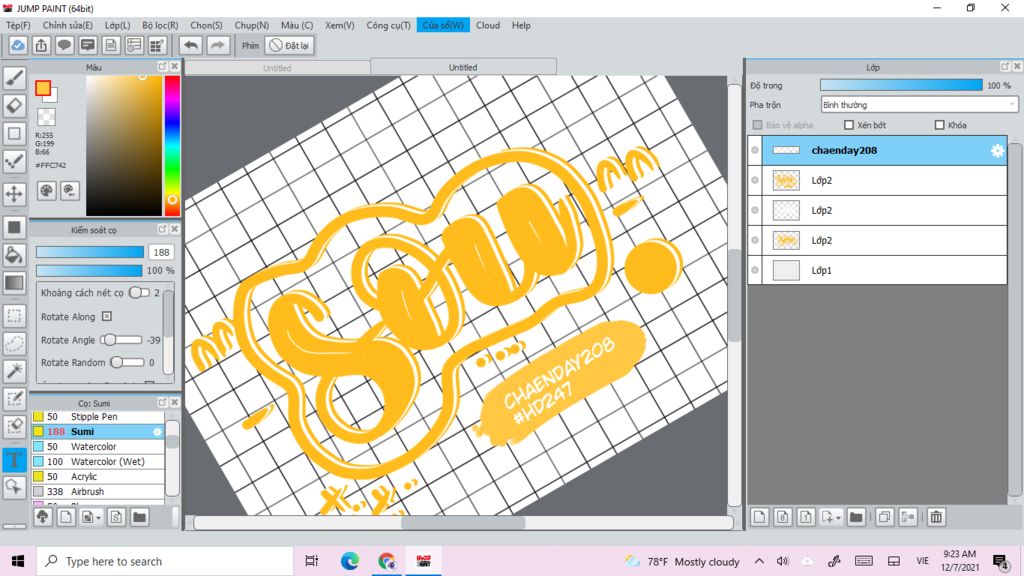The height and width of the screenshot is (576, 1024).
Task: Add a layer folder in Lớp panel
Action: (856, 517)
